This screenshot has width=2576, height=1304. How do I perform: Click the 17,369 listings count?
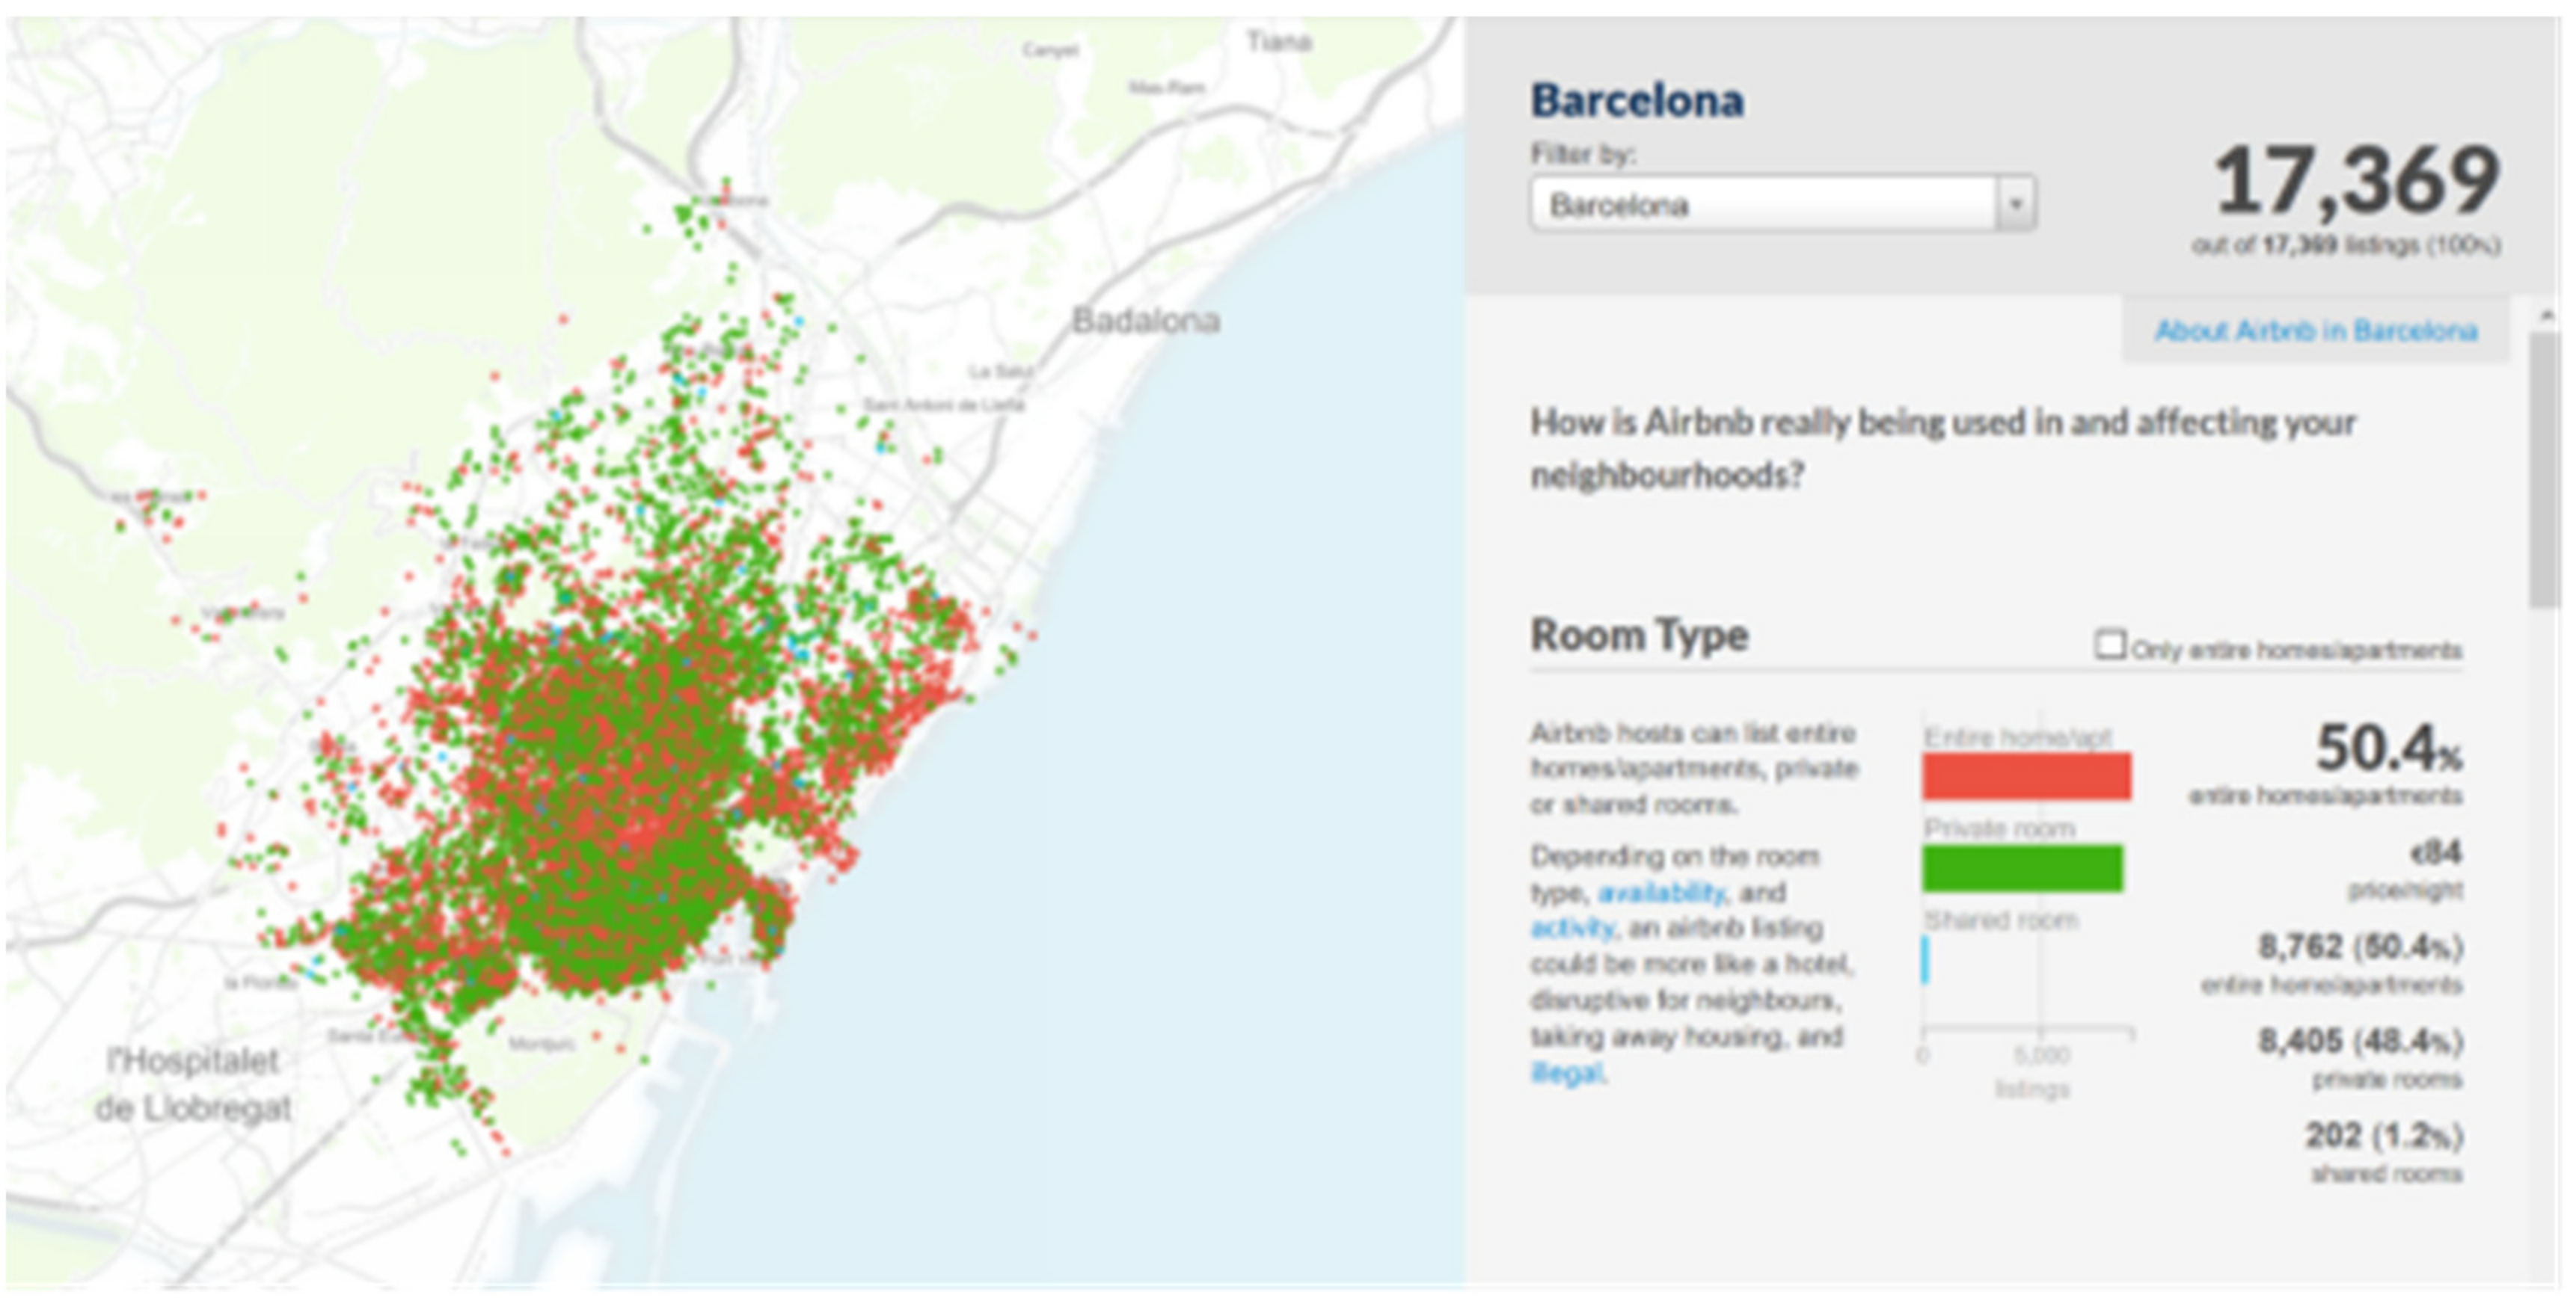click(2357, 181)
